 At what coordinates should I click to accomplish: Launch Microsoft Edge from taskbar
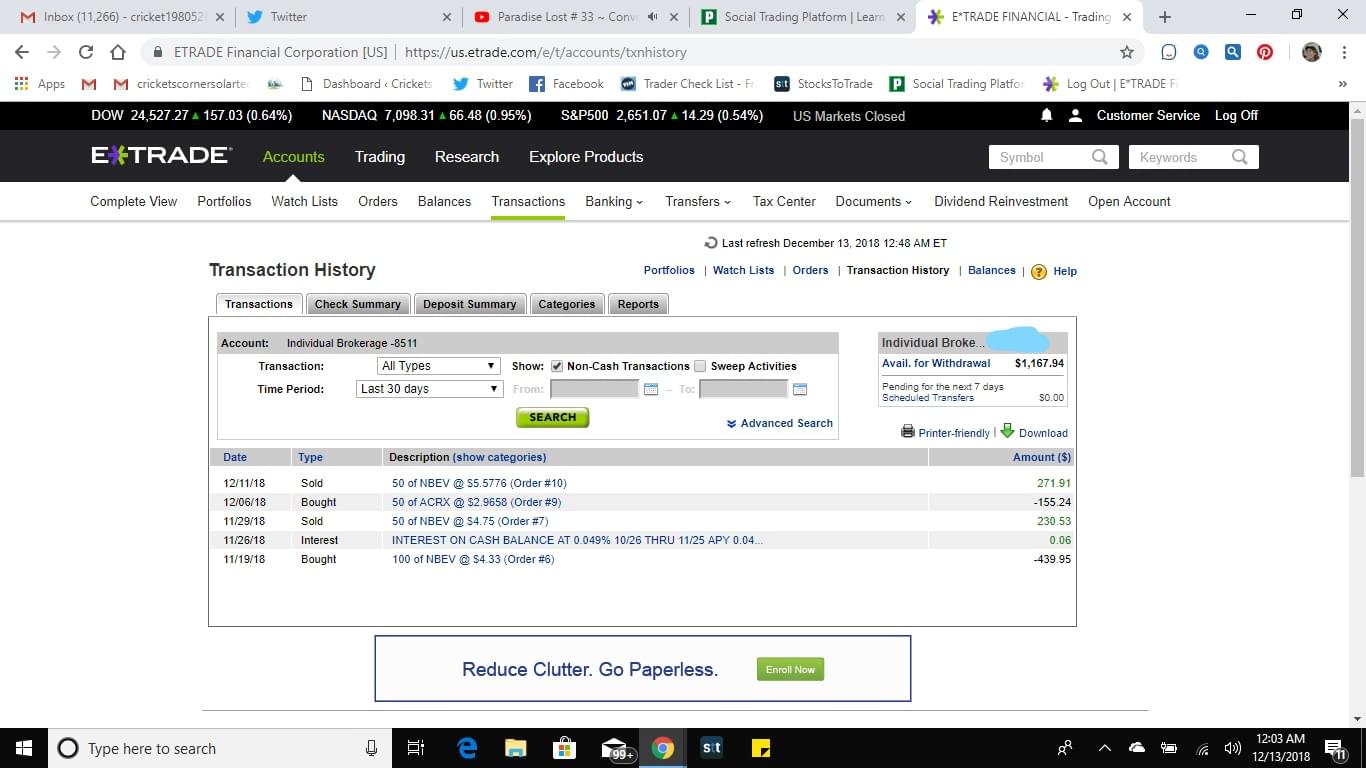tap(467, 748)
